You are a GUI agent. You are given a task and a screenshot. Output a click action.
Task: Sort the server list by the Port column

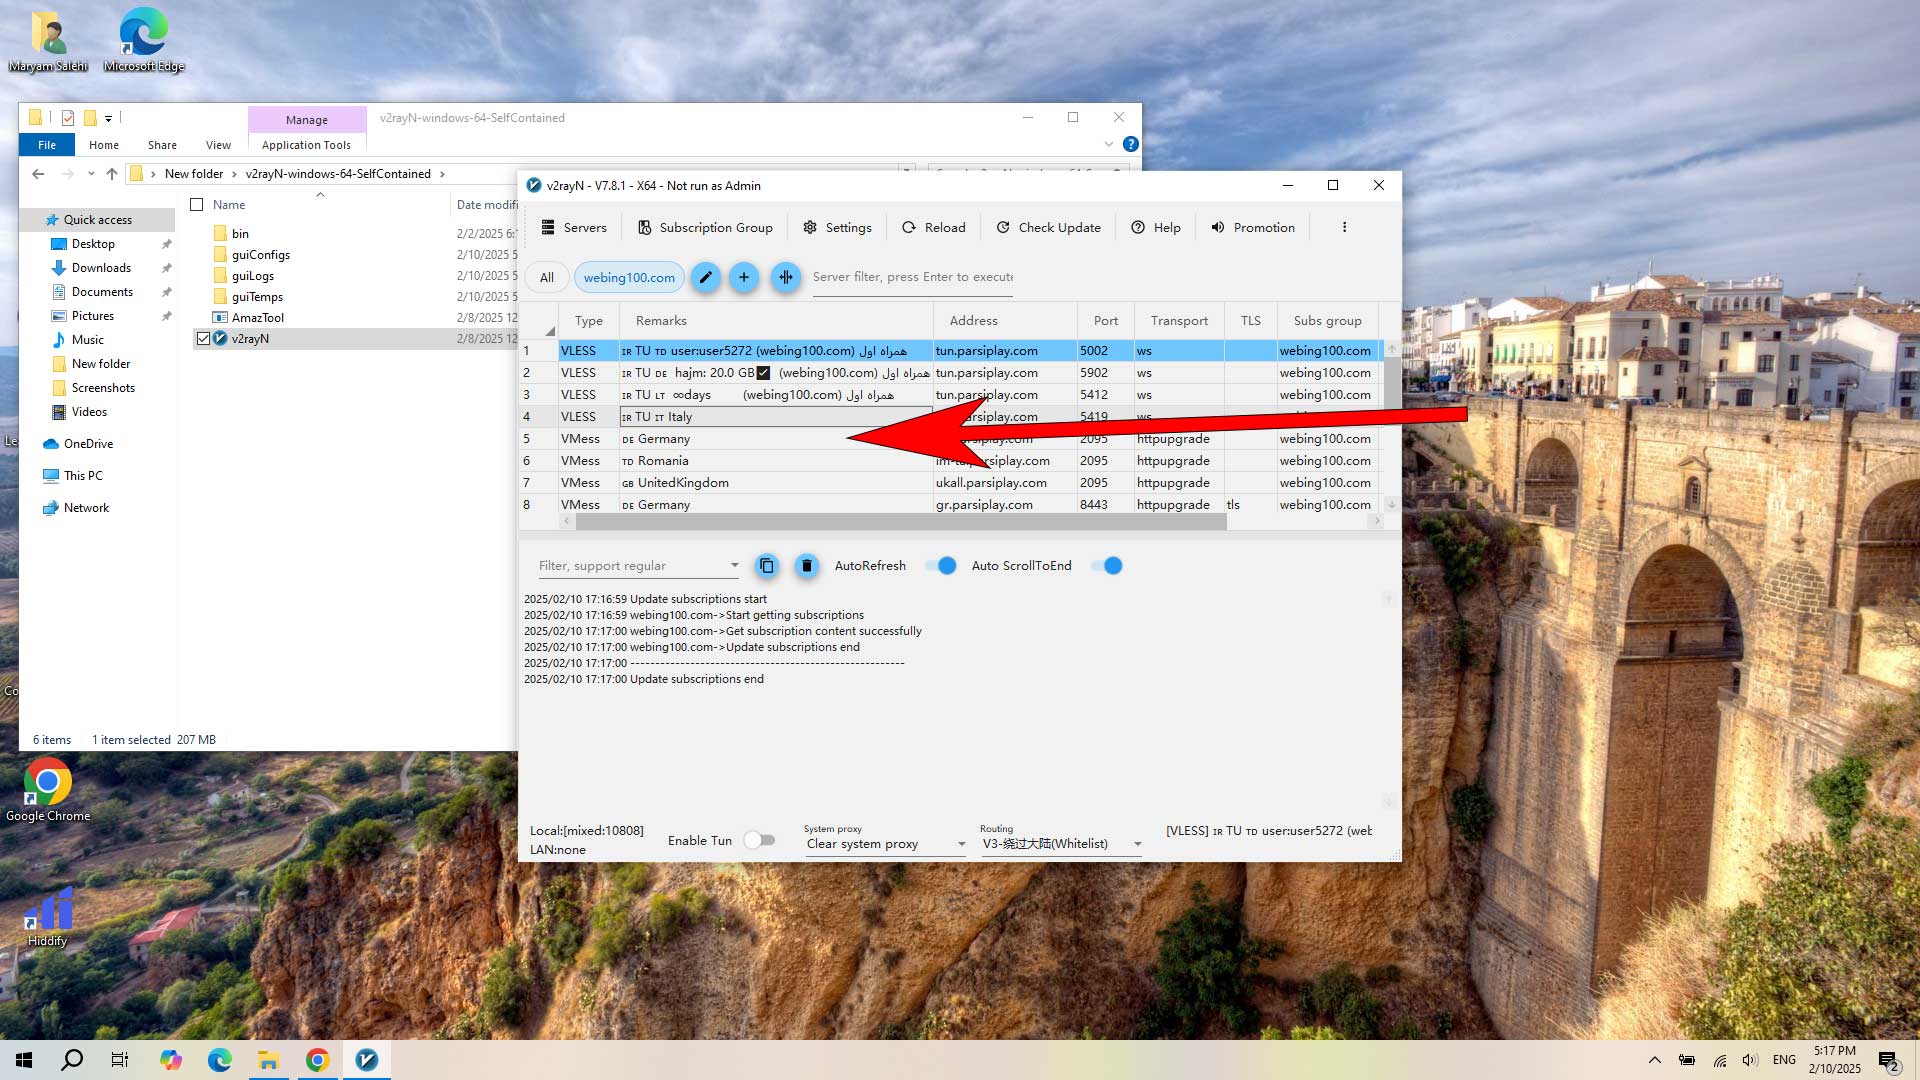coord(1105,320)
